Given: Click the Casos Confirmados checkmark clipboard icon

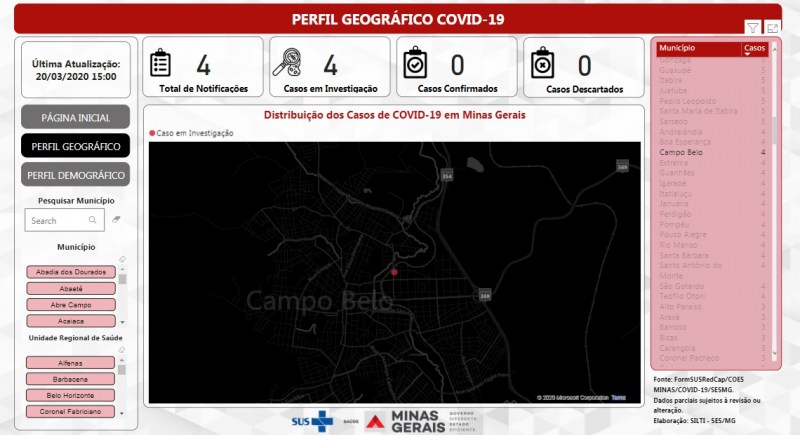Looking at the screenshot, I should coord(415,62).
